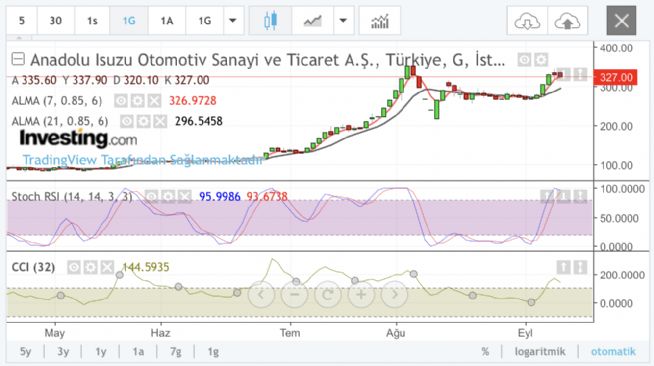Screen dimensions: 654x366
Task: Switch to the line chart style icon
Action: 312,20
